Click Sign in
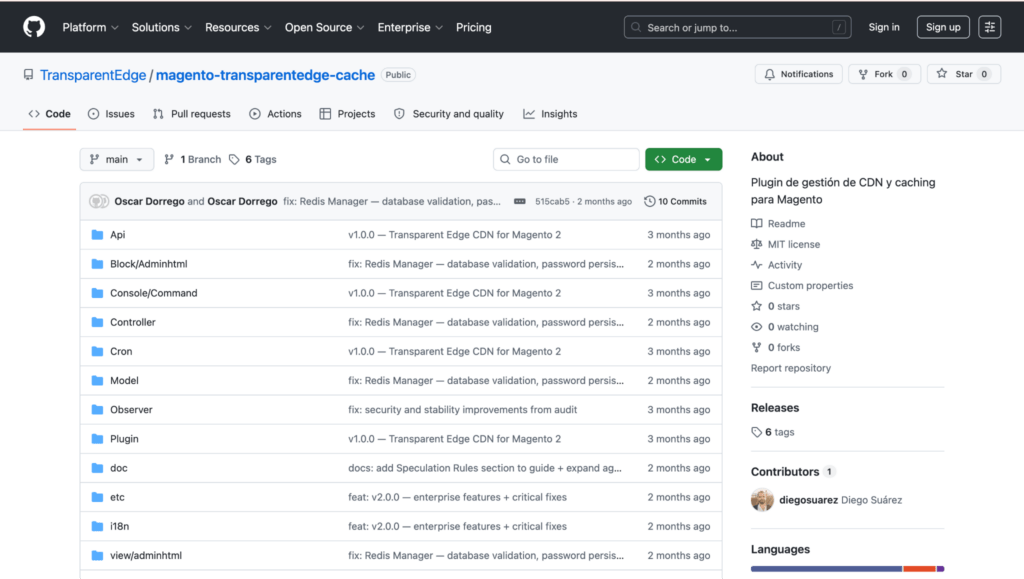 pyautogui.click(x=884, y=27)
